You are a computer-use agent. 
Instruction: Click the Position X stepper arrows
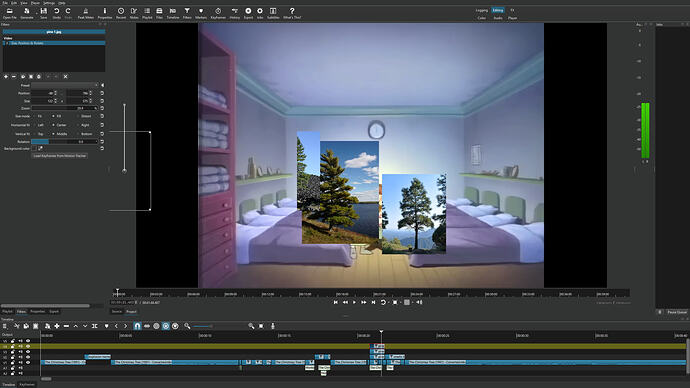tap(56, 93)
